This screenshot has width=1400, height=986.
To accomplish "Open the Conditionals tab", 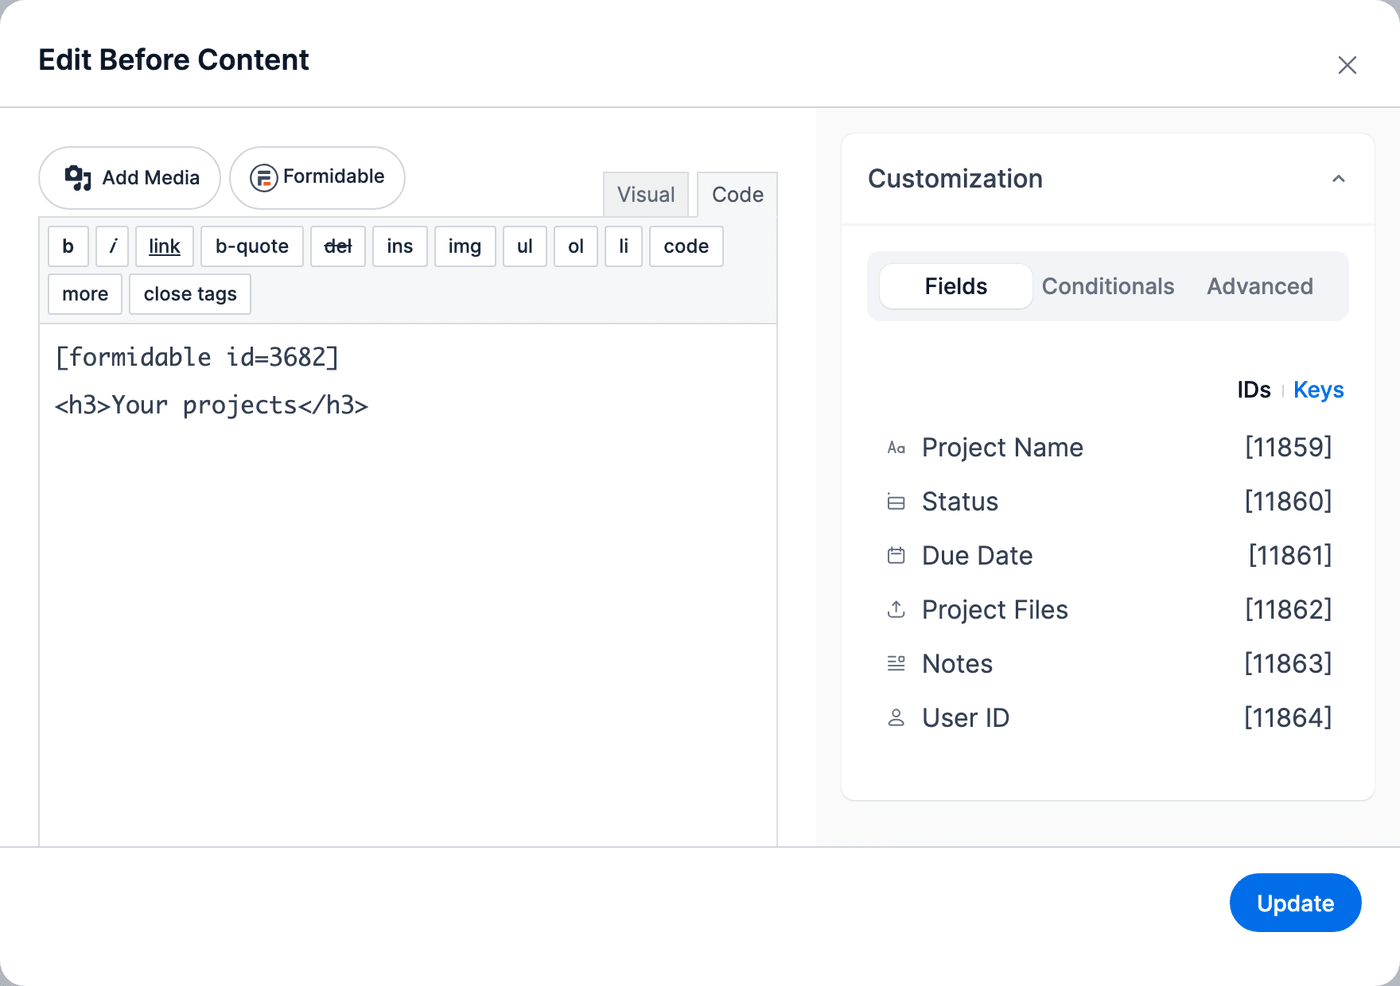I will pyautogui.click(x=1108, y=286).
